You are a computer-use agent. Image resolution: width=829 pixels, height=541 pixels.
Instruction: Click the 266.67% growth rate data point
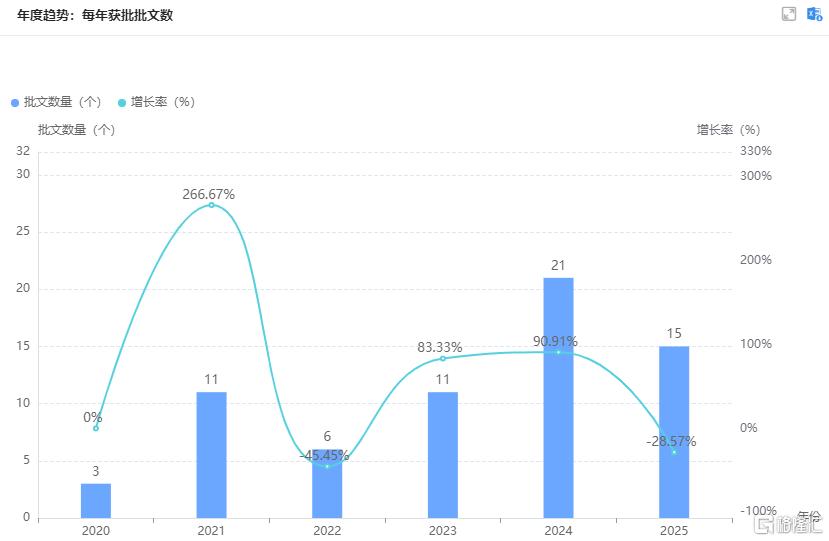click(211, 205)
